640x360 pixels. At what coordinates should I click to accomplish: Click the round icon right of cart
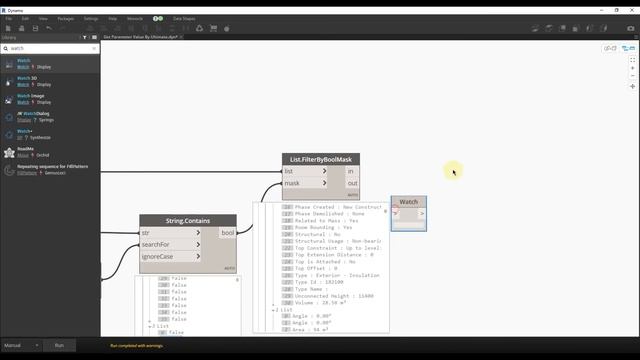(227, 29)
